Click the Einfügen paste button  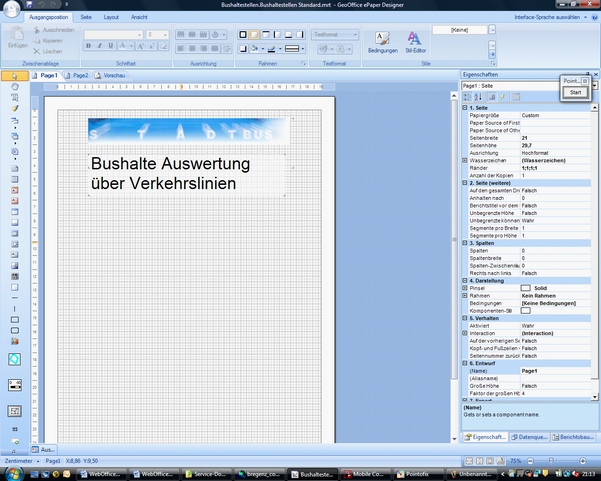(18, 38)
